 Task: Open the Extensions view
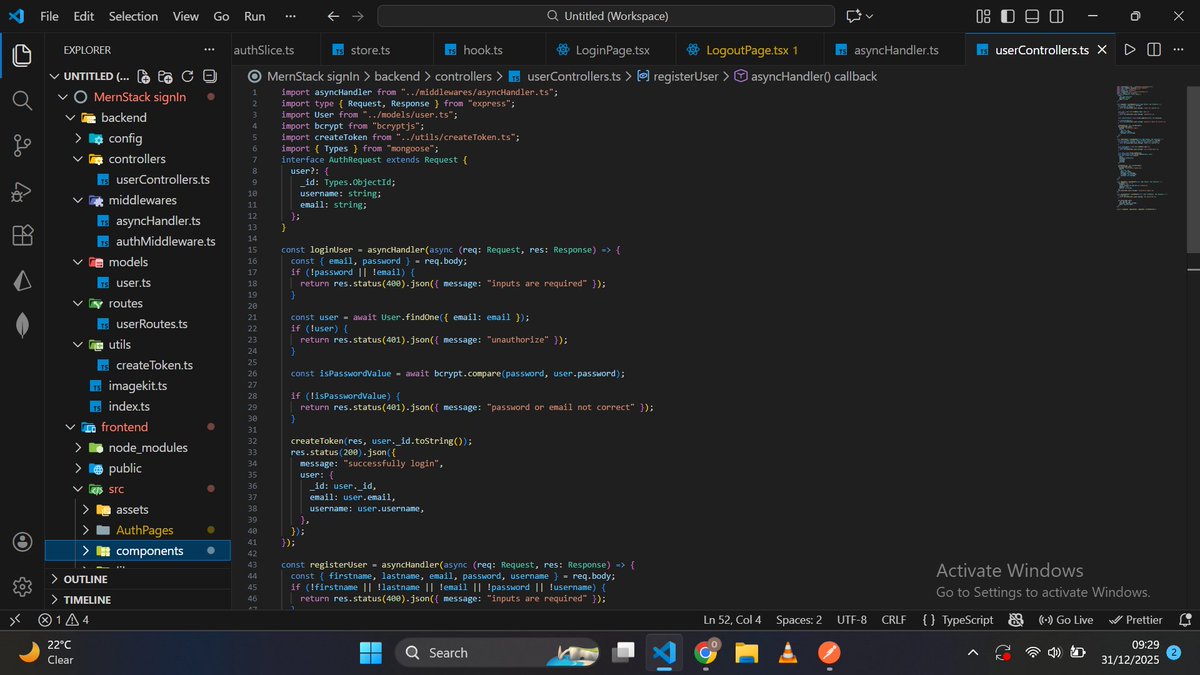tap(22, 236)
